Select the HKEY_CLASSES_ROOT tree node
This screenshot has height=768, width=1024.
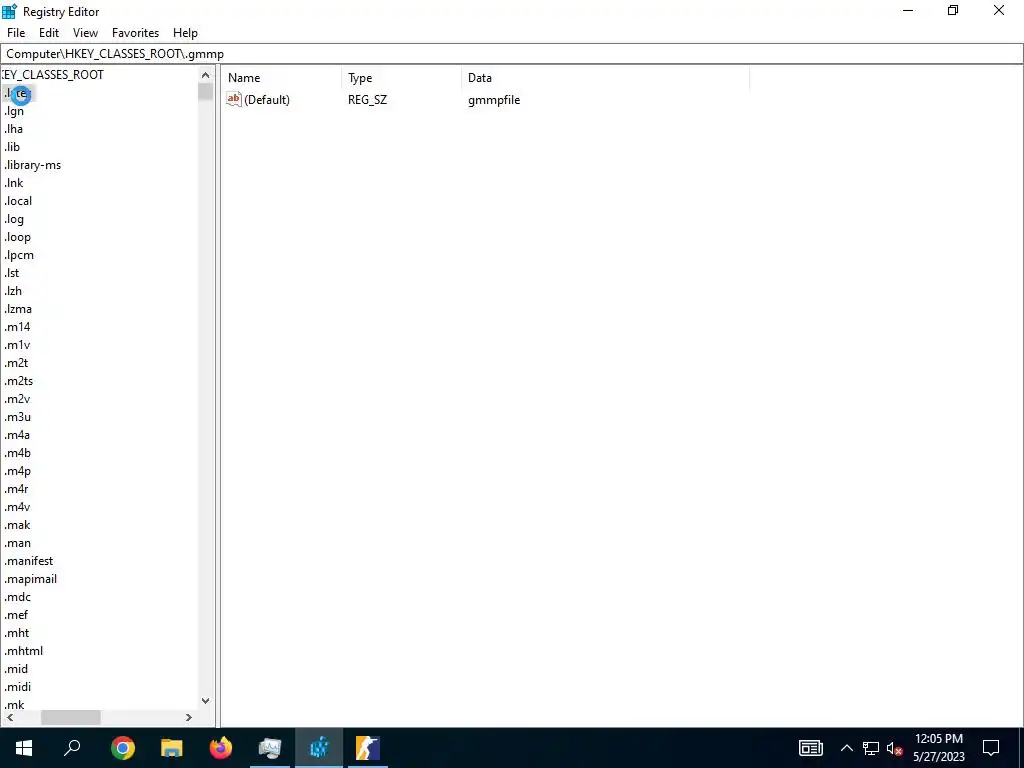[53, 74]
